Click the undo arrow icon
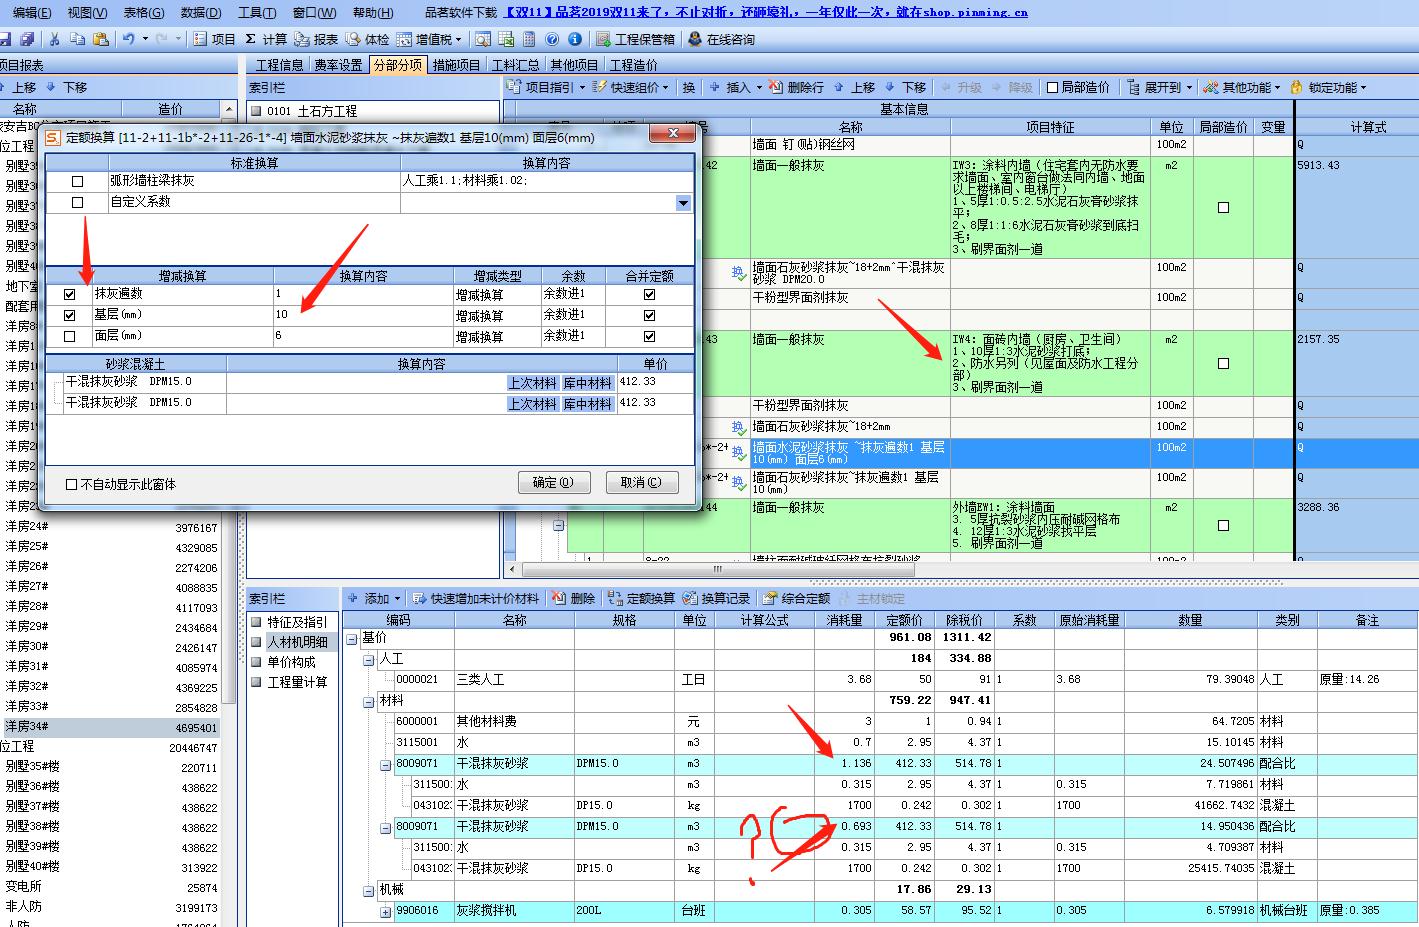The image size is (1419, 927). (128, 39)
